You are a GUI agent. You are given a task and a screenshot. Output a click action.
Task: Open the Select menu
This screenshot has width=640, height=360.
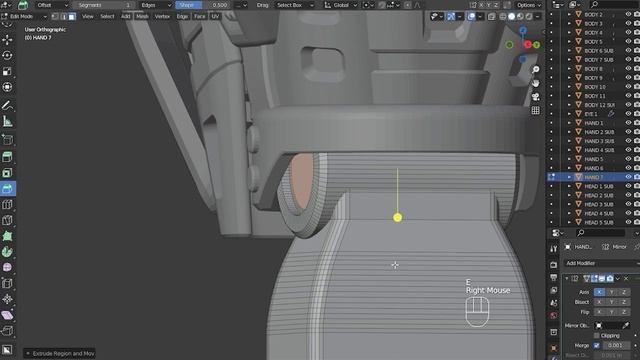pyautogui.click(x=107, y=17)
